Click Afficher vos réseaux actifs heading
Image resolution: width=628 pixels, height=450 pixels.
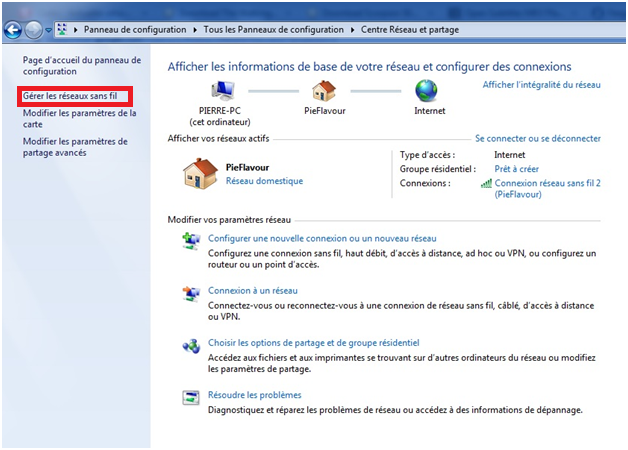pyautogui.click(x=218, y=139)
